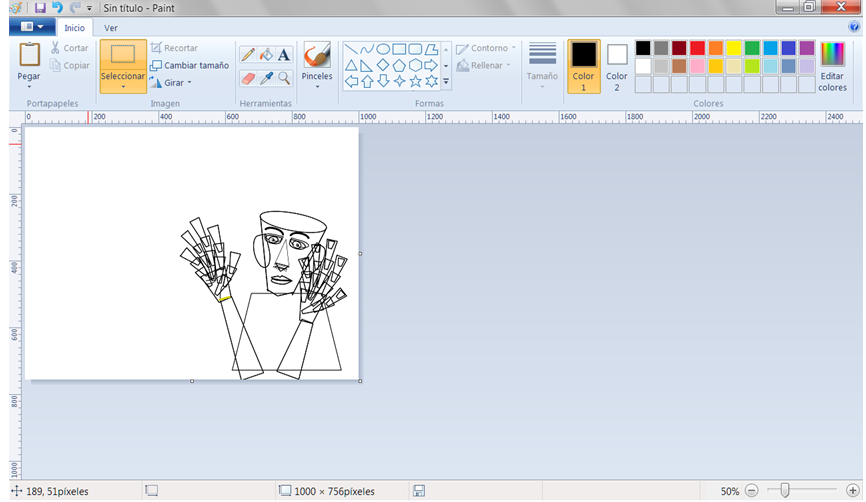Screen dimensions: 866x502
Task: Click the Undo arrow in title bar
Action: (57, 8)
